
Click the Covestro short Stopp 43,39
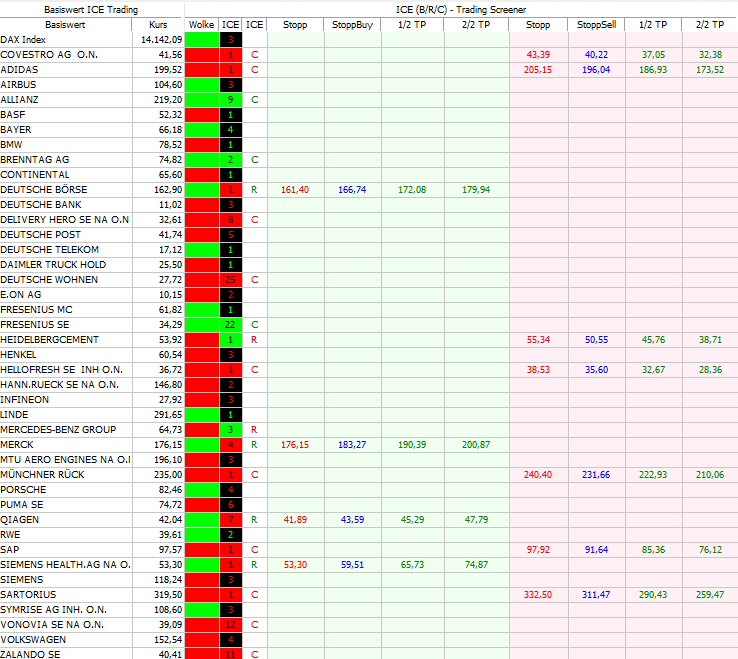point(538,55)
